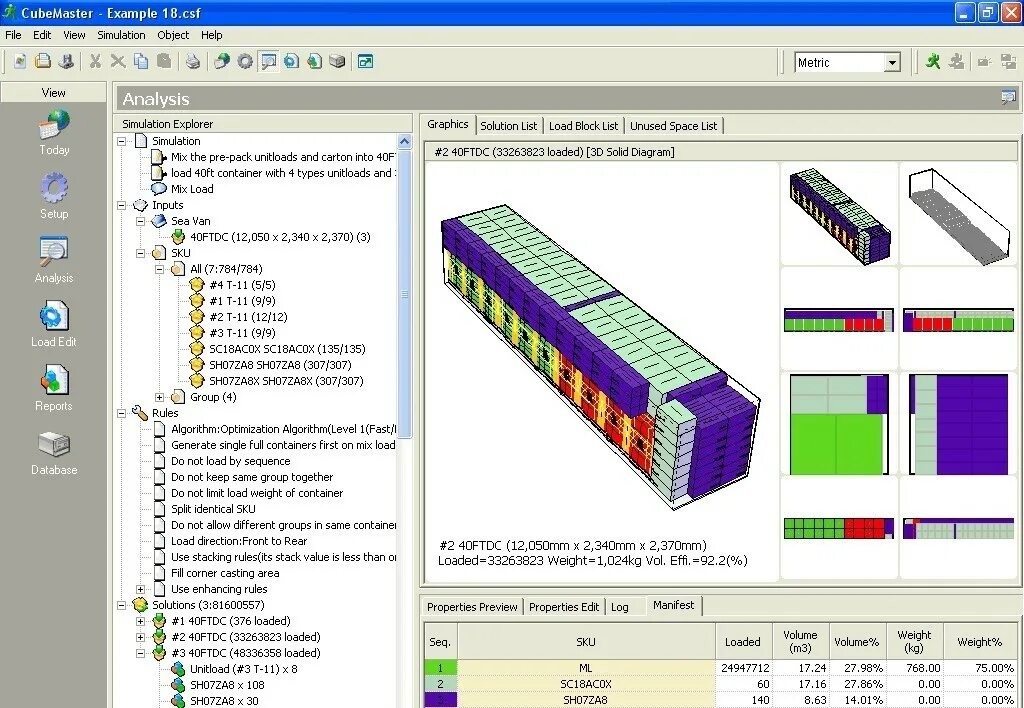The image size is (1024, 708).
Task: Collapse the Inputs tree node
Action: tap(121, 205)
